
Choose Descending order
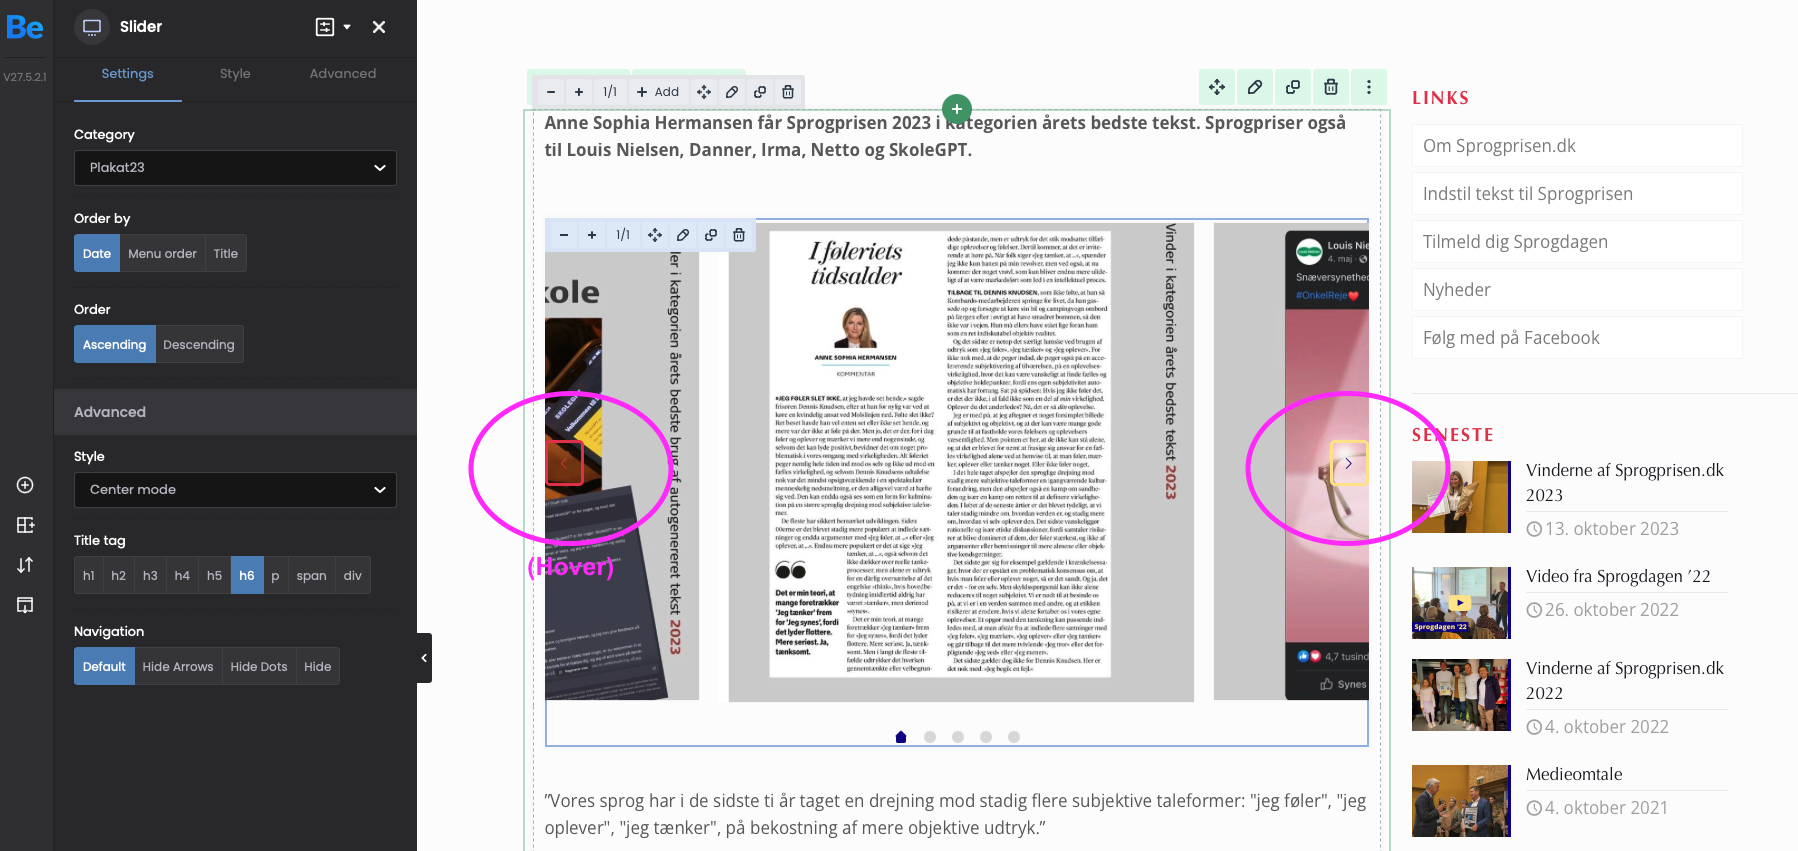click(x=199, y=345)
